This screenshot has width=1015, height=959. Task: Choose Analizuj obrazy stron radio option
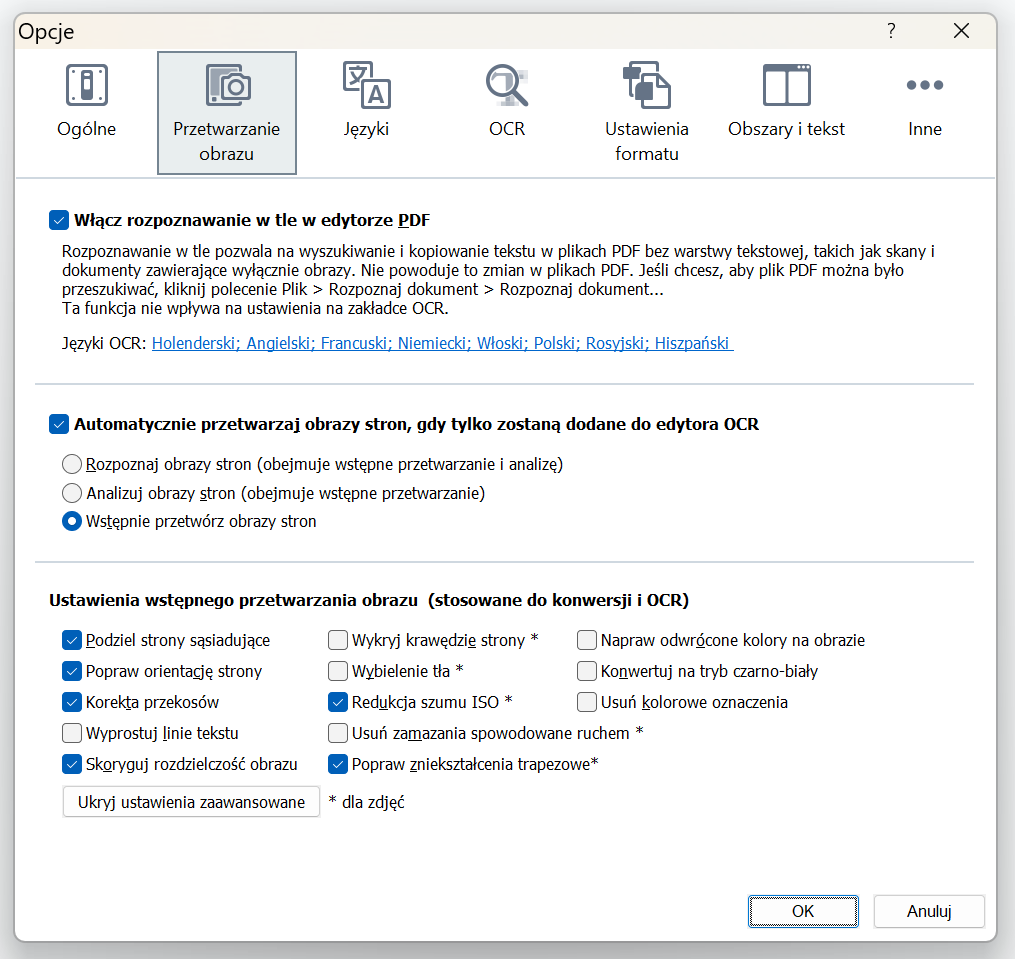71,493
